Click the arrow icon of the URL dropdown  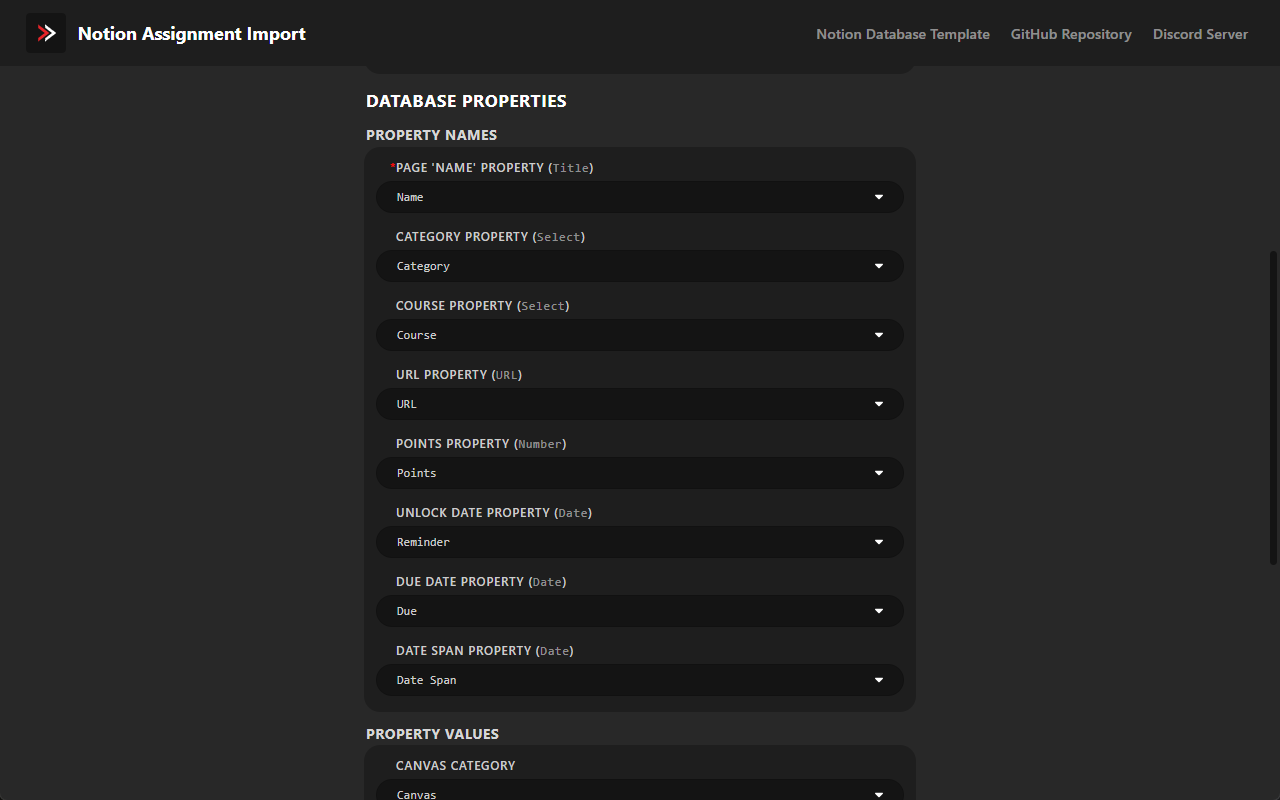coord(879,404)
